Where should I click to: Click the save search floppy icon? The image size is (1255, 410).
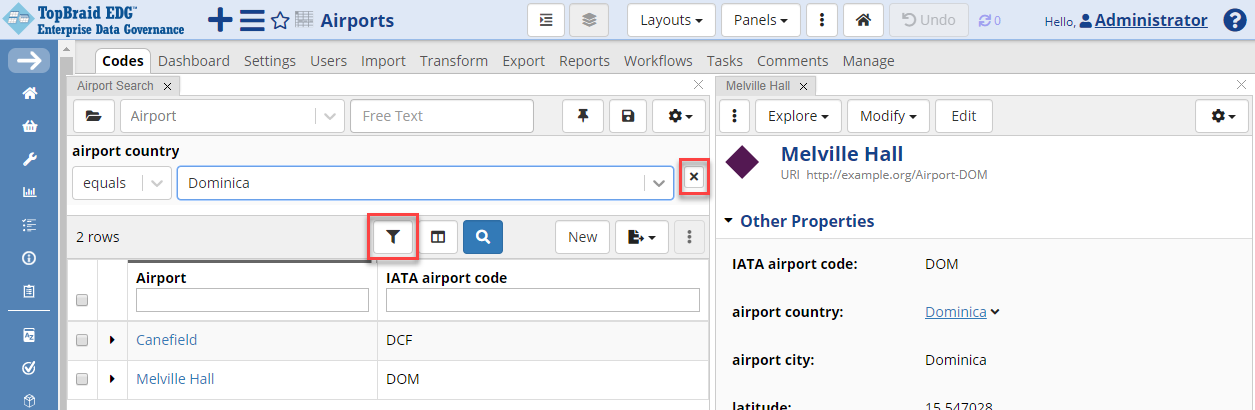pyautogui.click(x=627, y=116)
